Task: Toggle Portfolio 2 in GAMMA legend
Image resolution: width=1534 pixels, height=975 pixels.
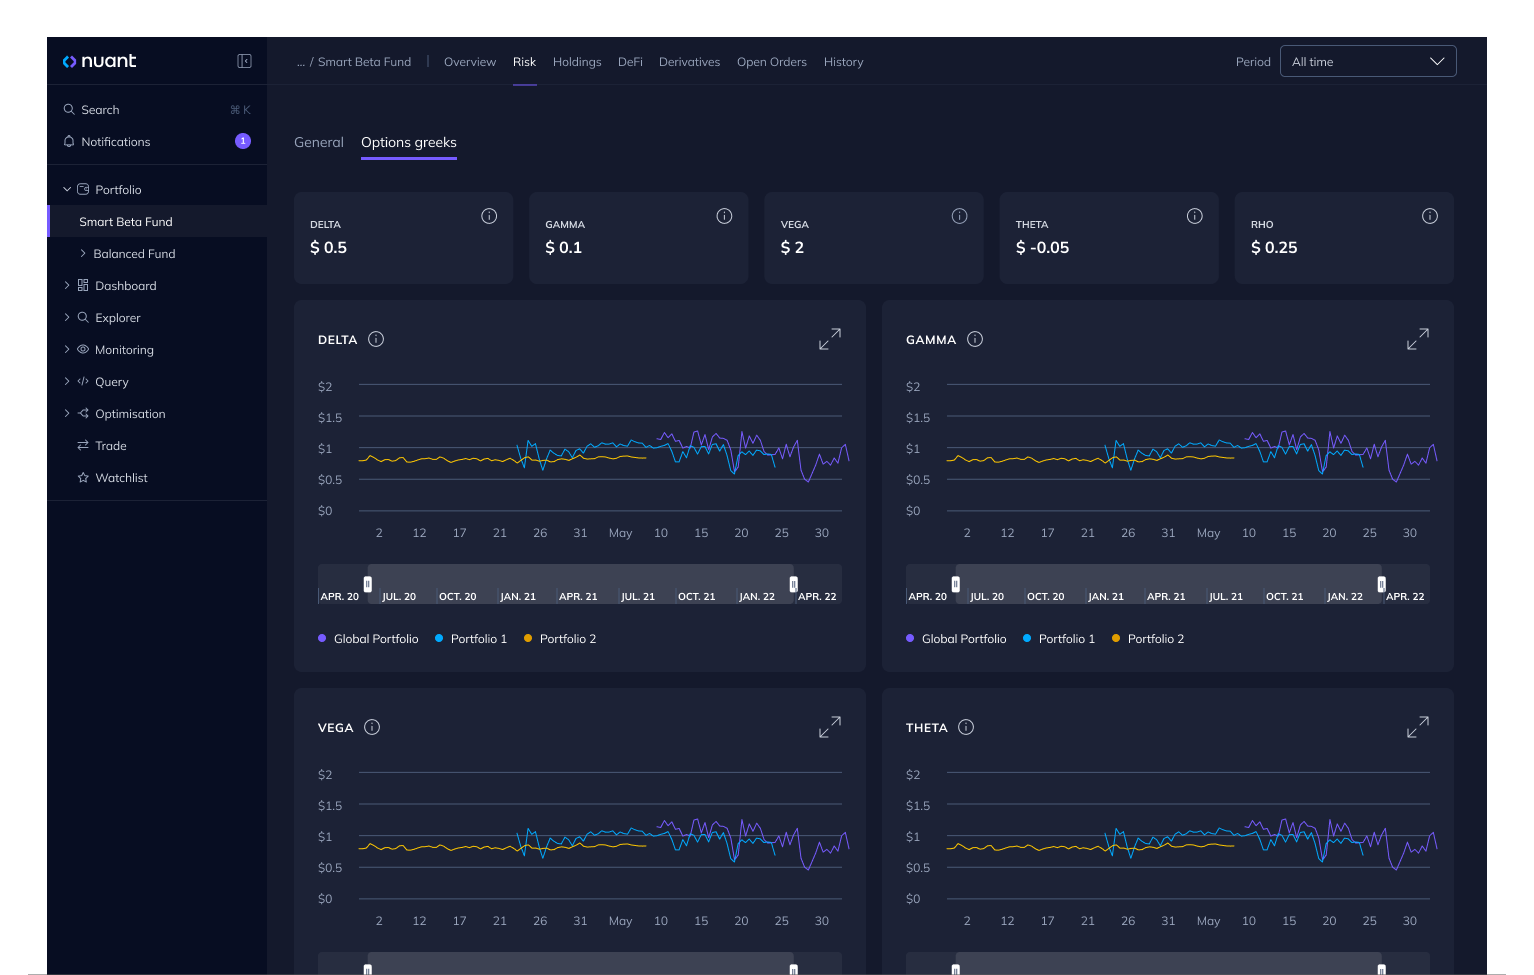Action: [1148, 638]
